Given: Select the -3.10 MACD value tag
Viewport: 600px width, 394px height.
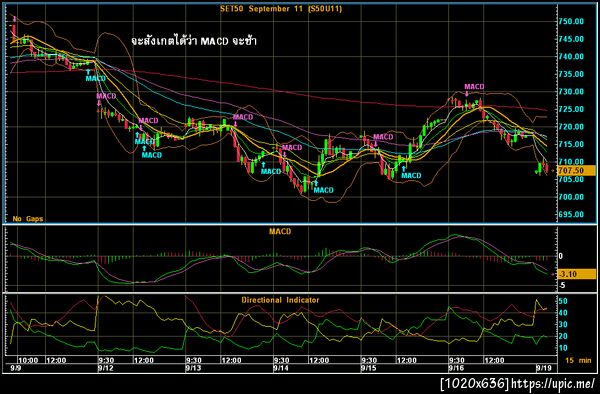Looking at the screenshot, I should click(x=577, y=274).
